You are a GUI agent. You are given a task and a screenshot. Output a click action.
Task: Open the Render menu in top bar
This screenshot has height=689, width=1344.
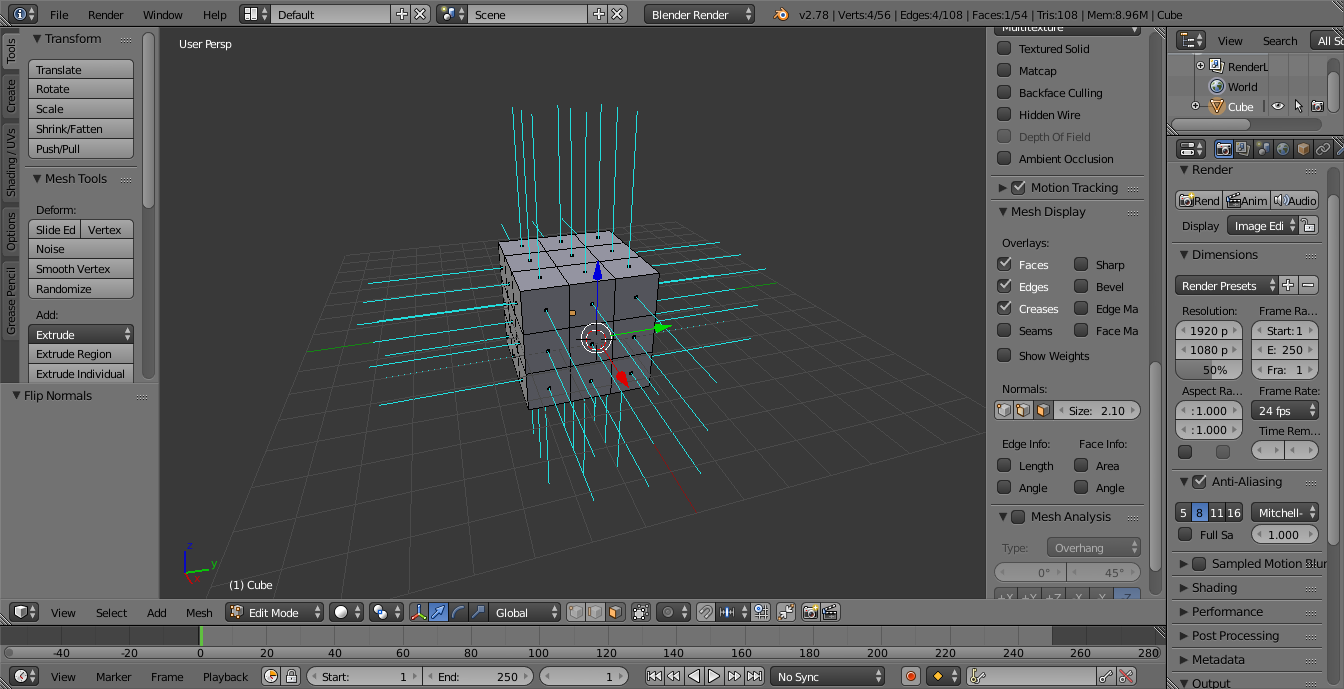click(105, 15)
